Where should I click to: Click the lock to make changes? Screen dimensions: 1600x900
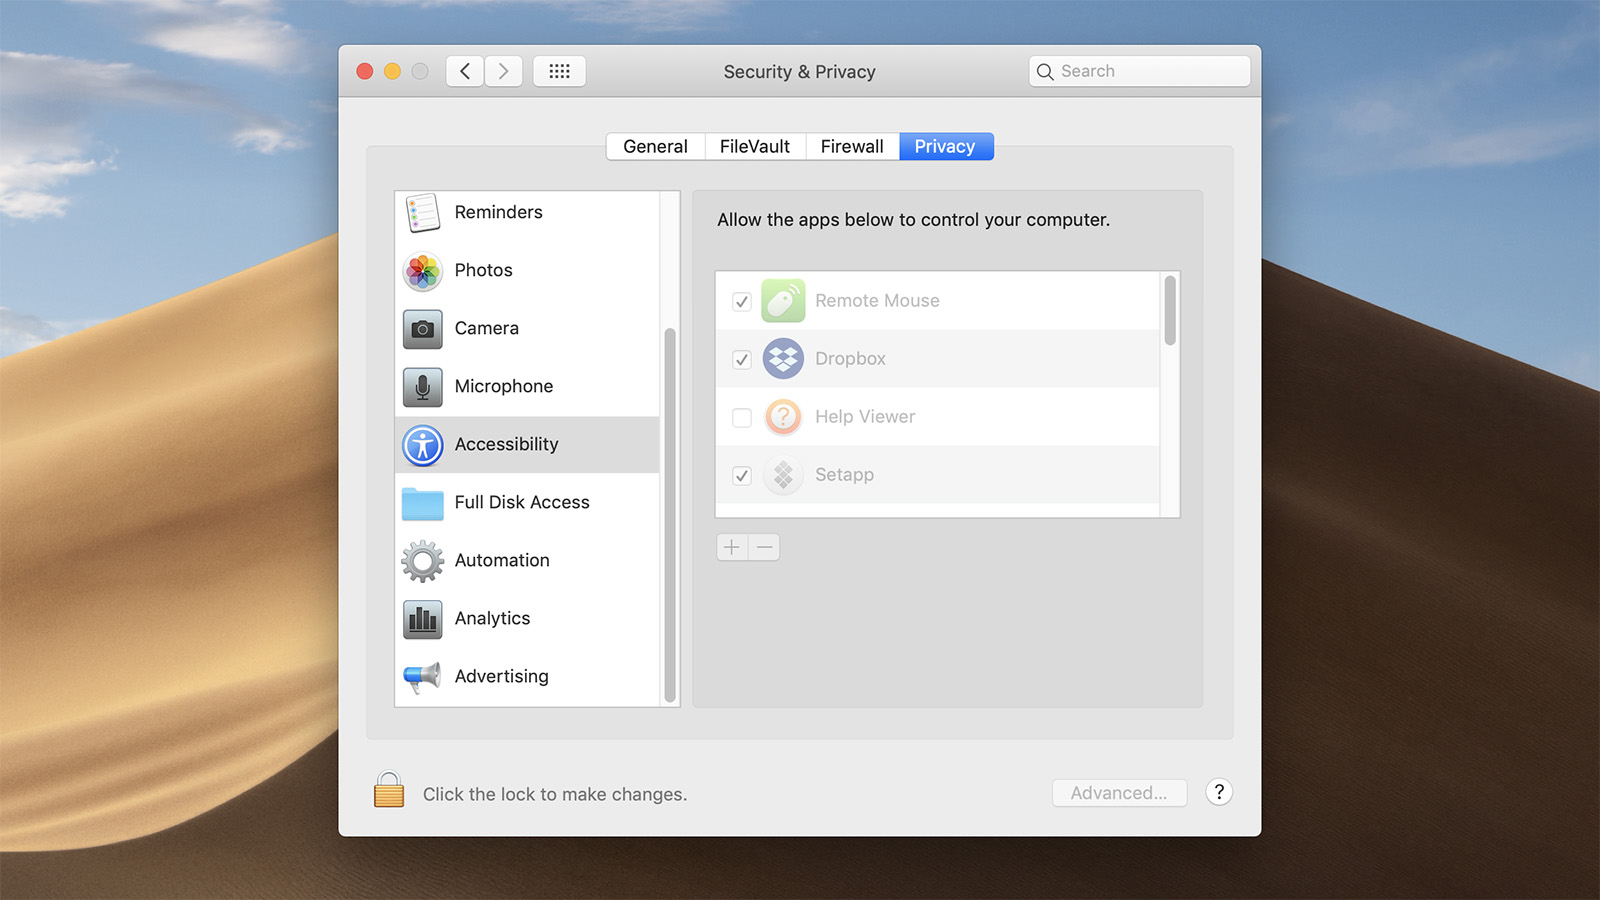388,791
